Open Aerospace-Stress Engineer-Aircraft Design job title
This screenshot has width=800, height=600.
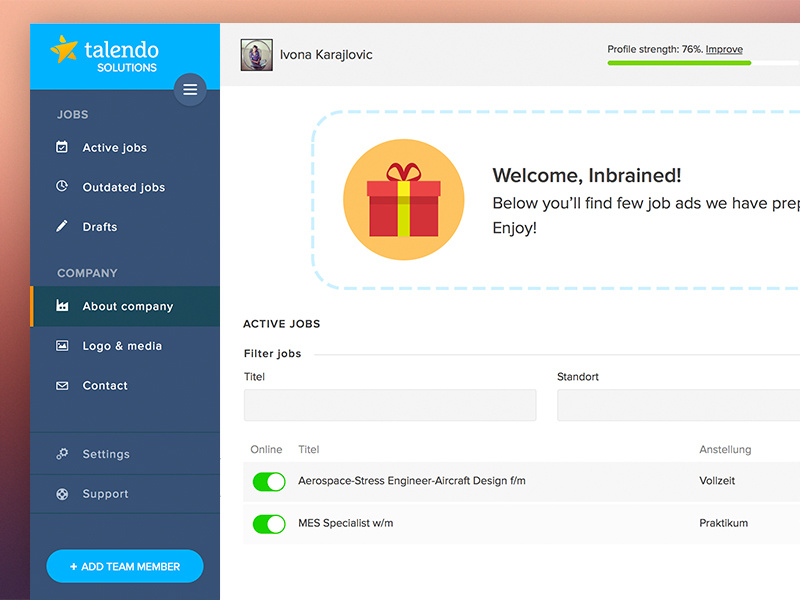point(412,481)
